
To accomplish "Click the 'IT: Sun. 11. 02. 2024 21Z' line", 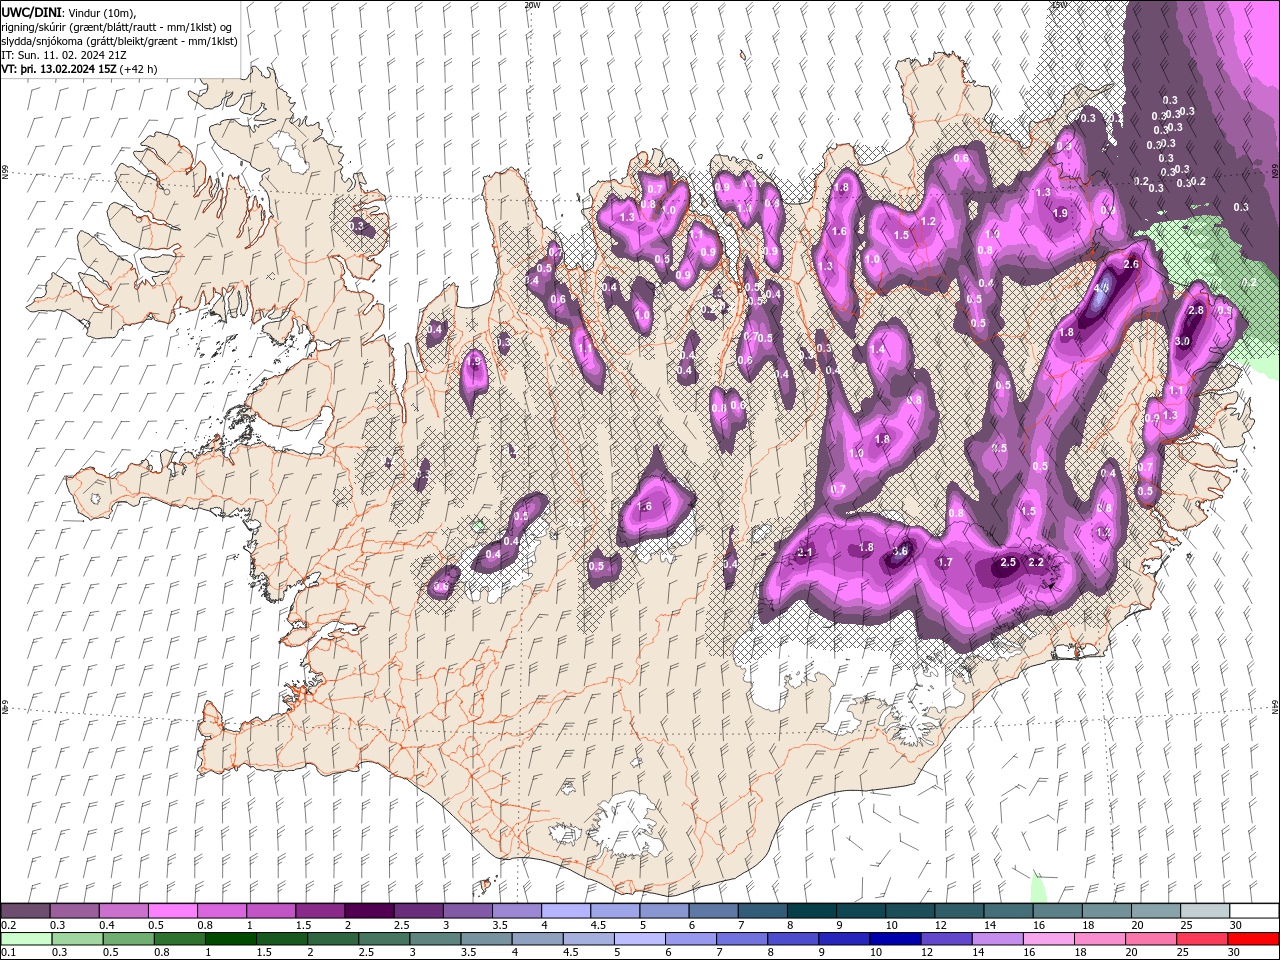I will [x=64, y=55].
